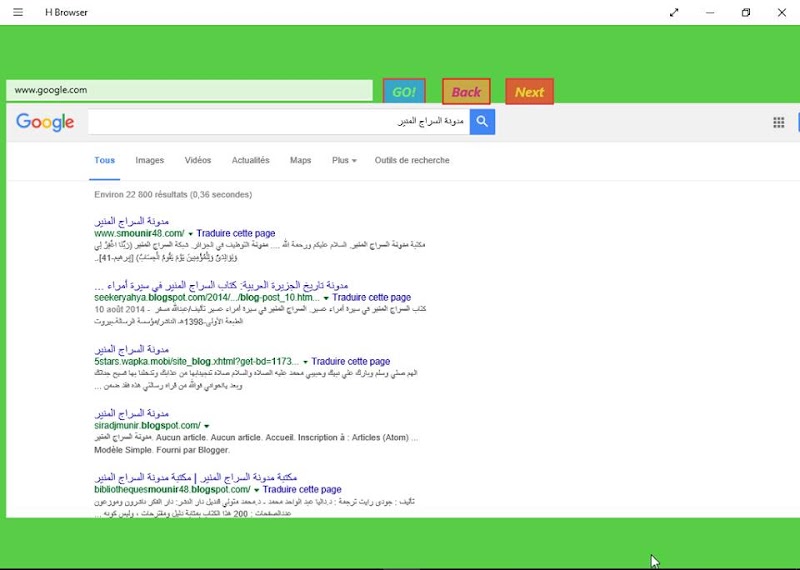Image resolution: width=800 pixels, height=570 pixels.
Task: Click the bibliothequesmounir48.blogspot.com/ green URL
Action: point(172,489)
